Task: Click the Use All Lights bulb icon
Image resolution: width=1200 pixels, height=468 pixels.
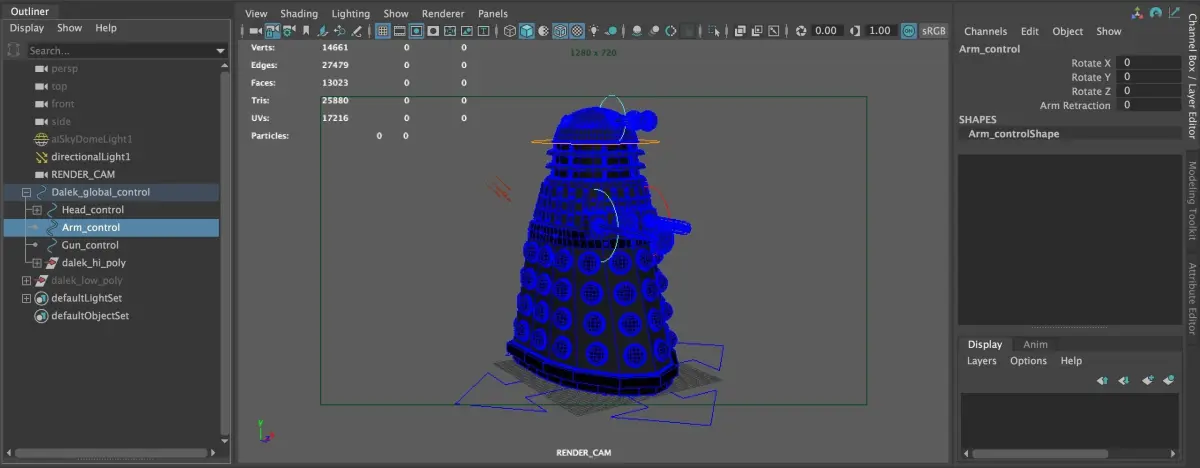Action: pos(594,31)
